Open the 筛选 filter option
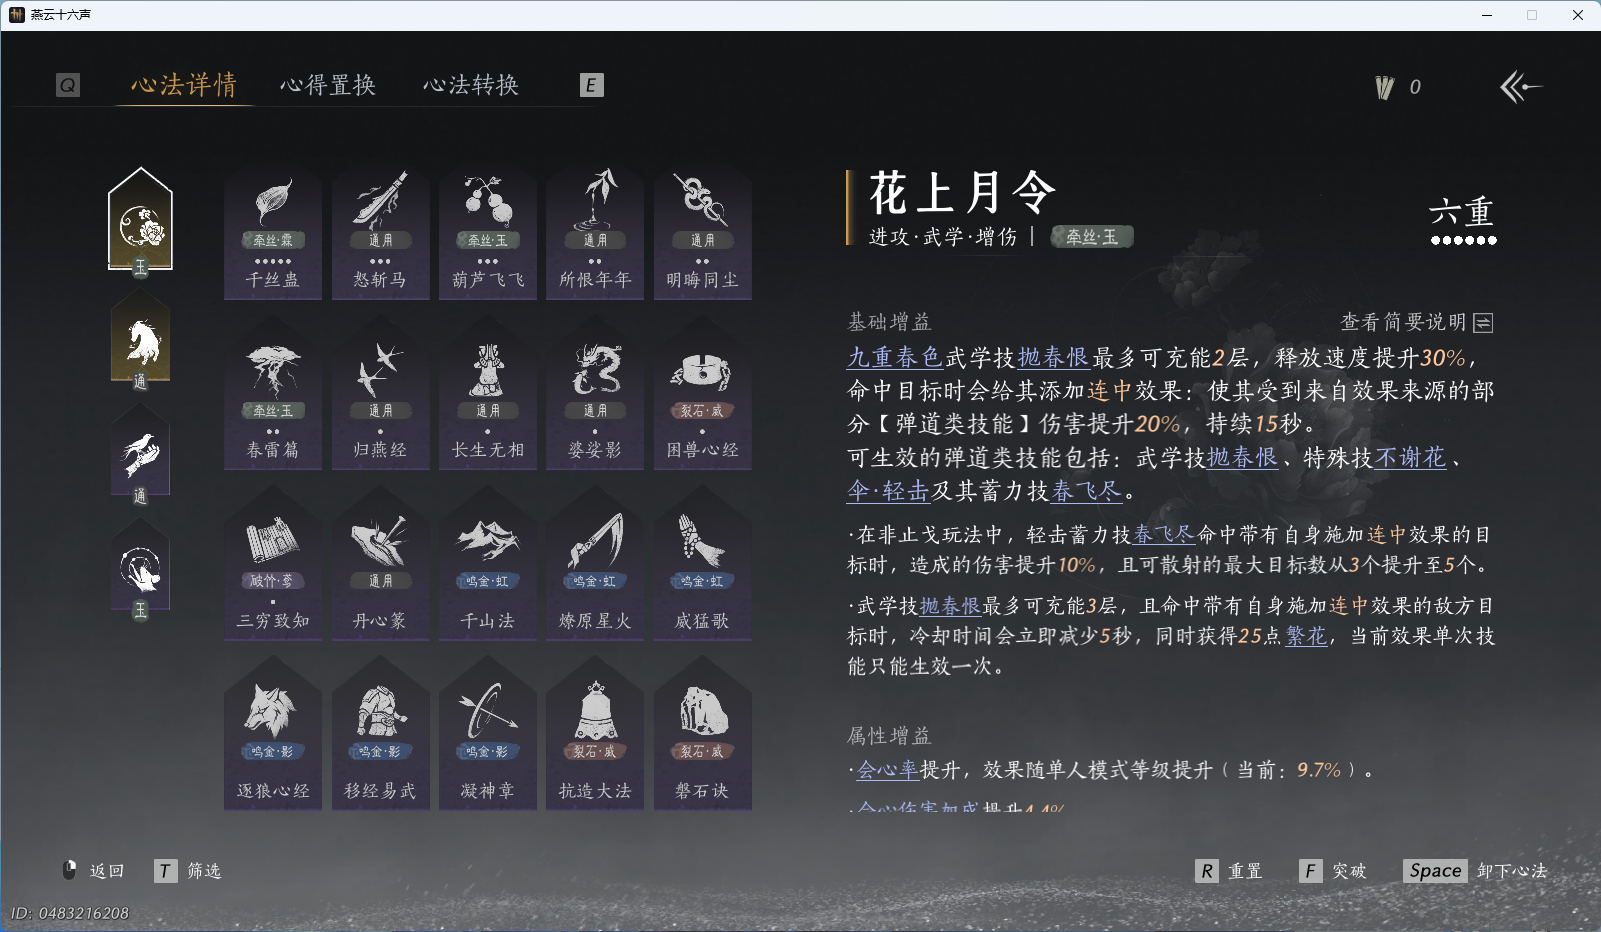Image resolution: width=1601 pixels, height=932 pixels. 188,871
